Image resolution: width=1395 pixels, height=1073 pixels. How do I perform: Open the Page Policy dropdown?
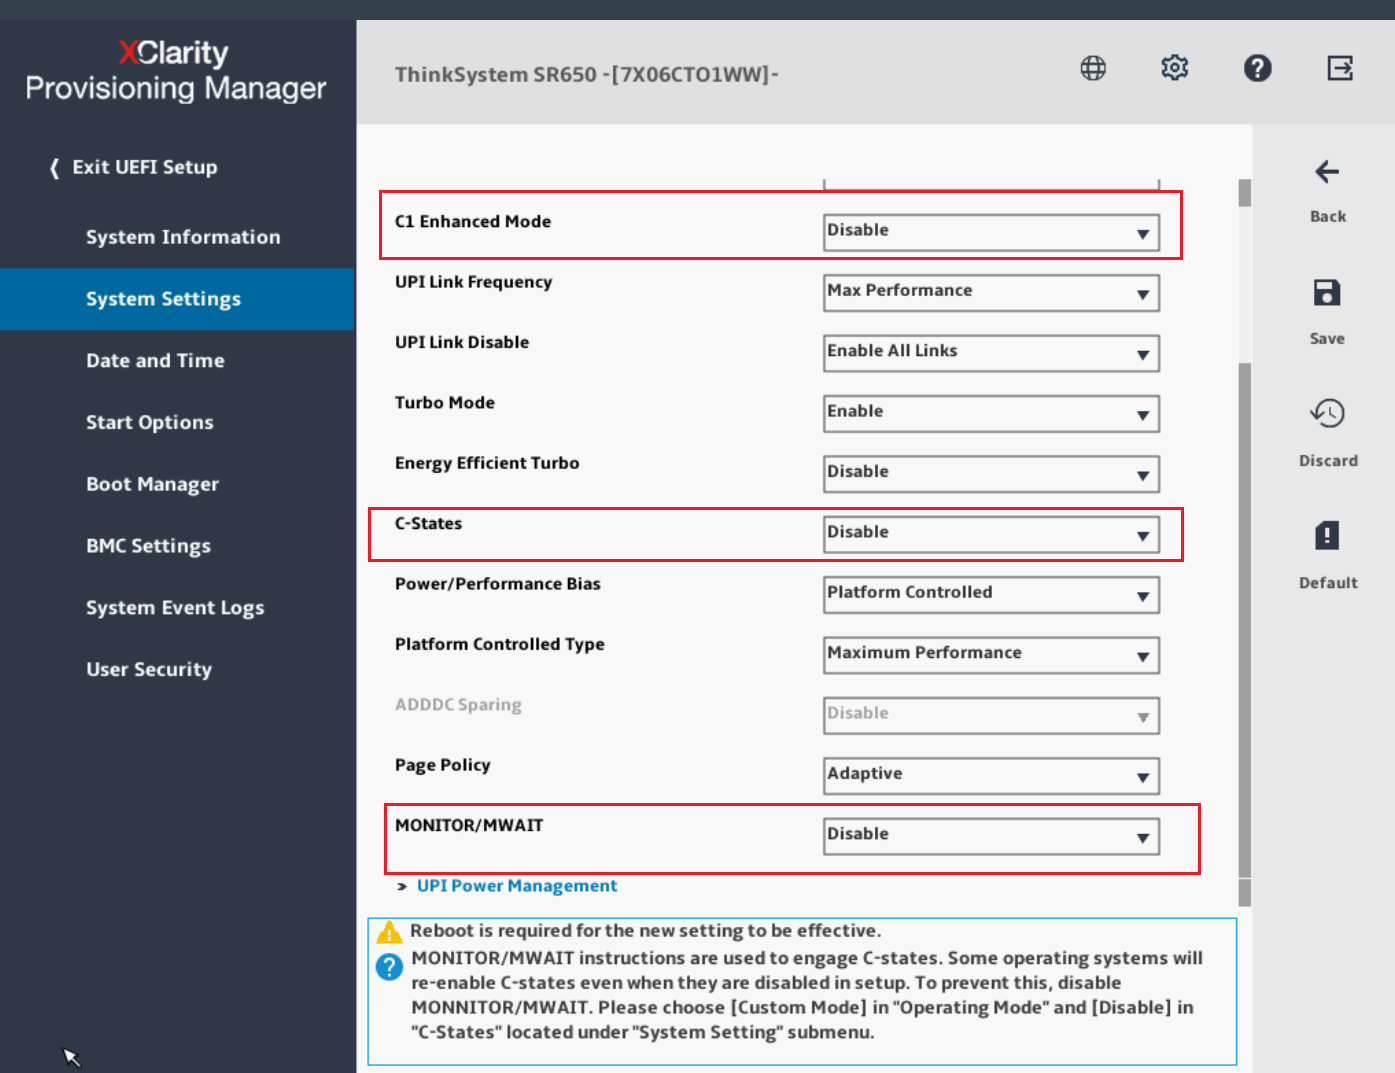991,776
